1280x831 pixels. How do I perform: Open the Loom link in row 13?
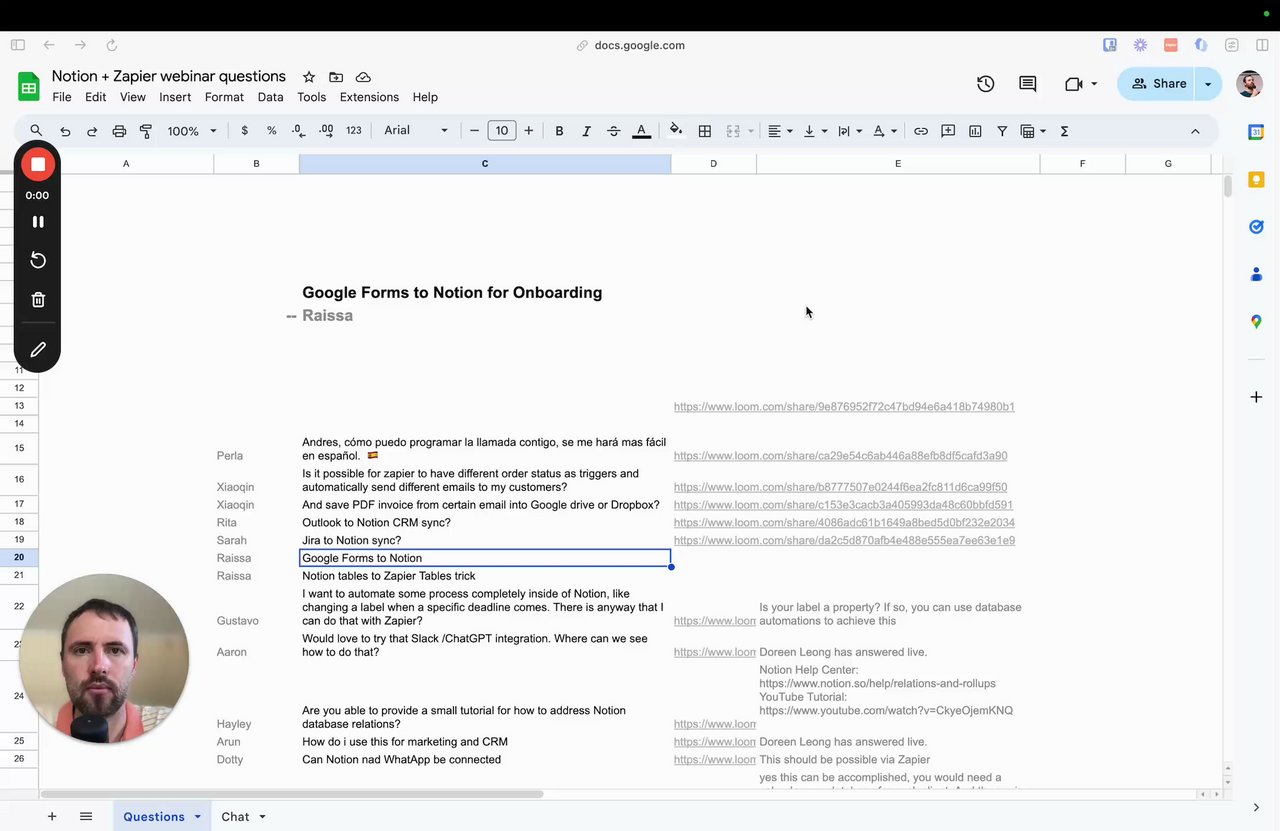(844, 407)
